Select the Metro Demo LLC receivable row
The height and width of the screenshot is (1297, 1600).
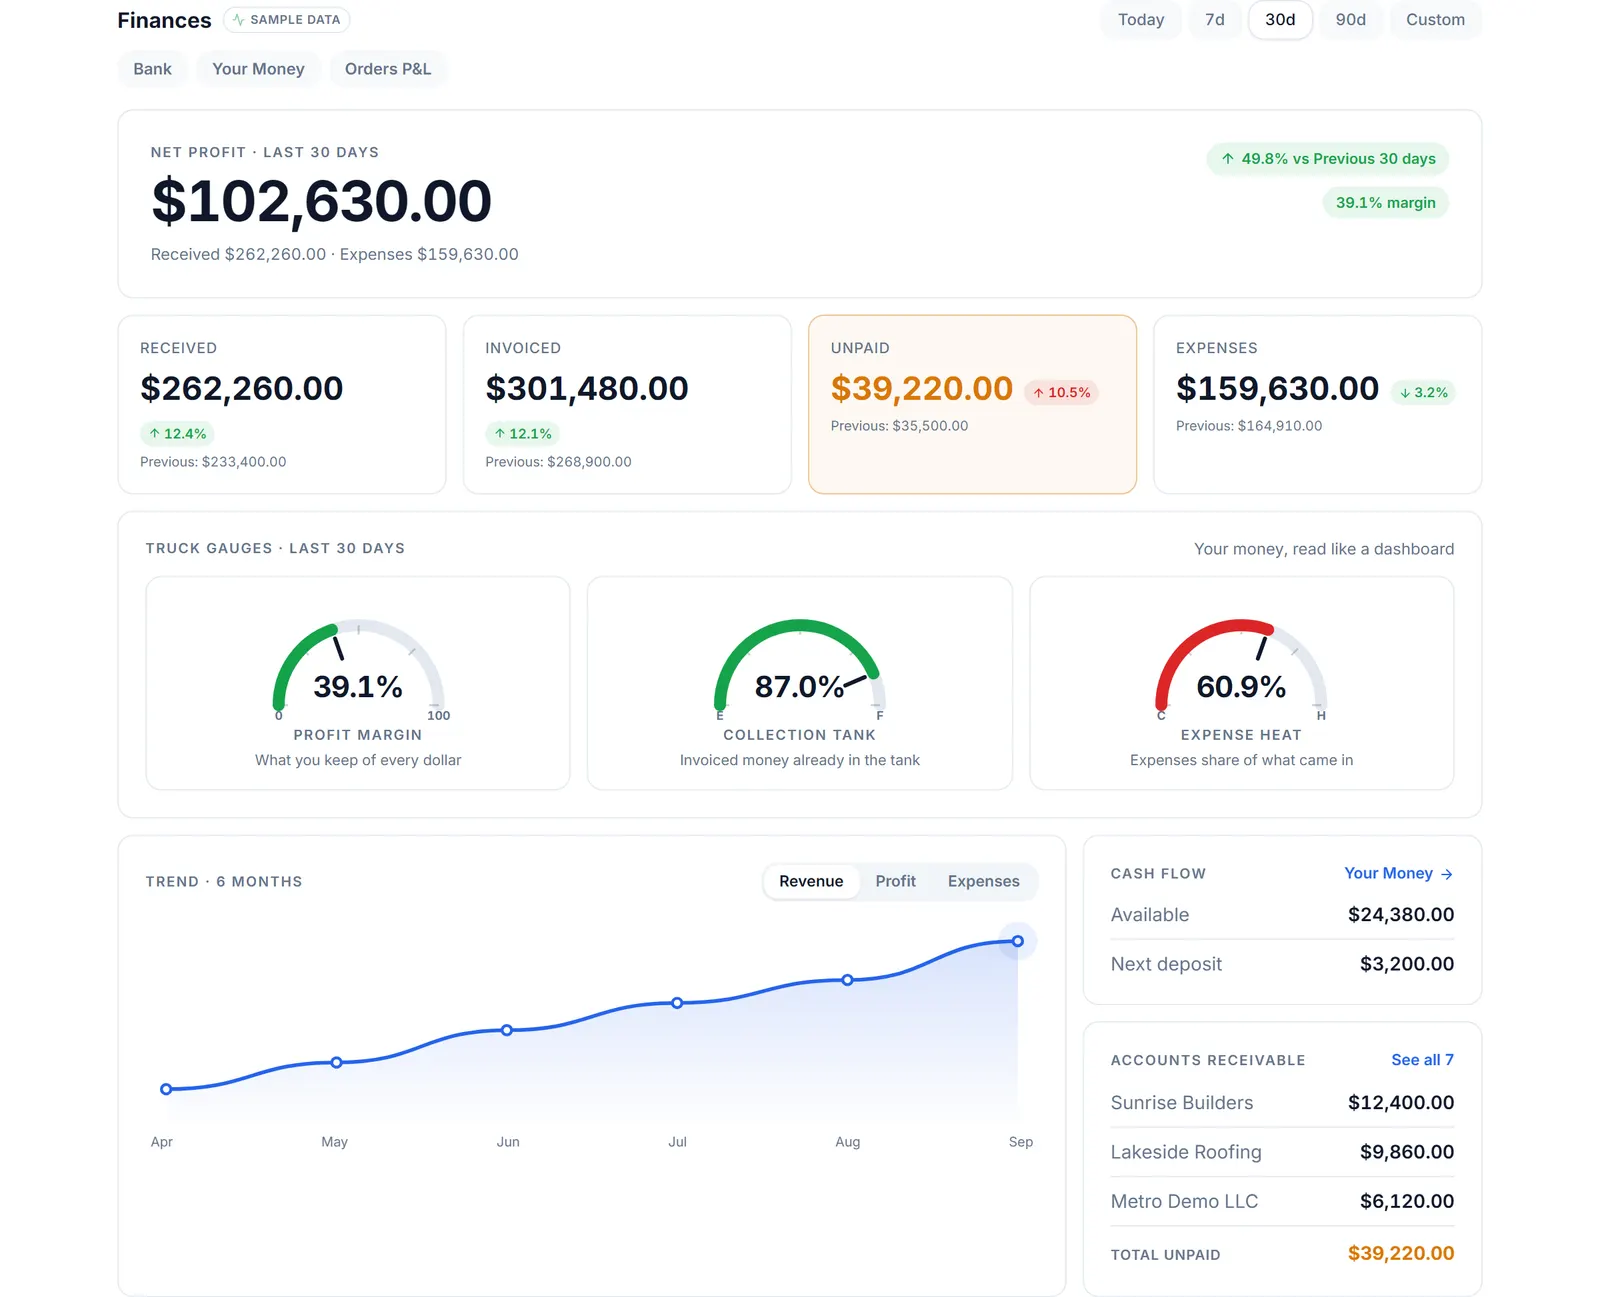coord(1282,1201)
